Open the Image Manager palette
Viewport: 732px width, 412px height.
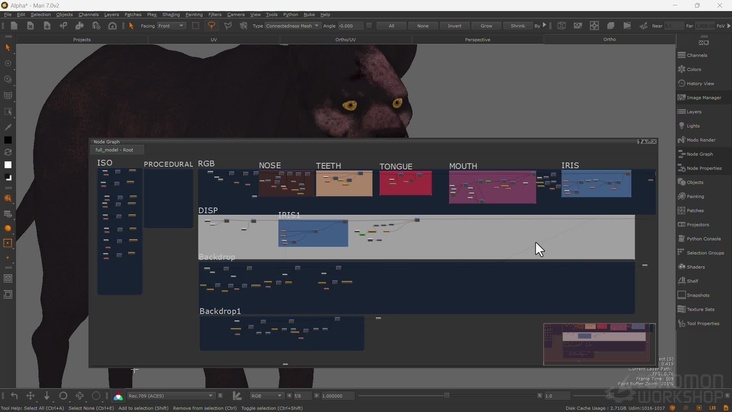pos(704,98)
